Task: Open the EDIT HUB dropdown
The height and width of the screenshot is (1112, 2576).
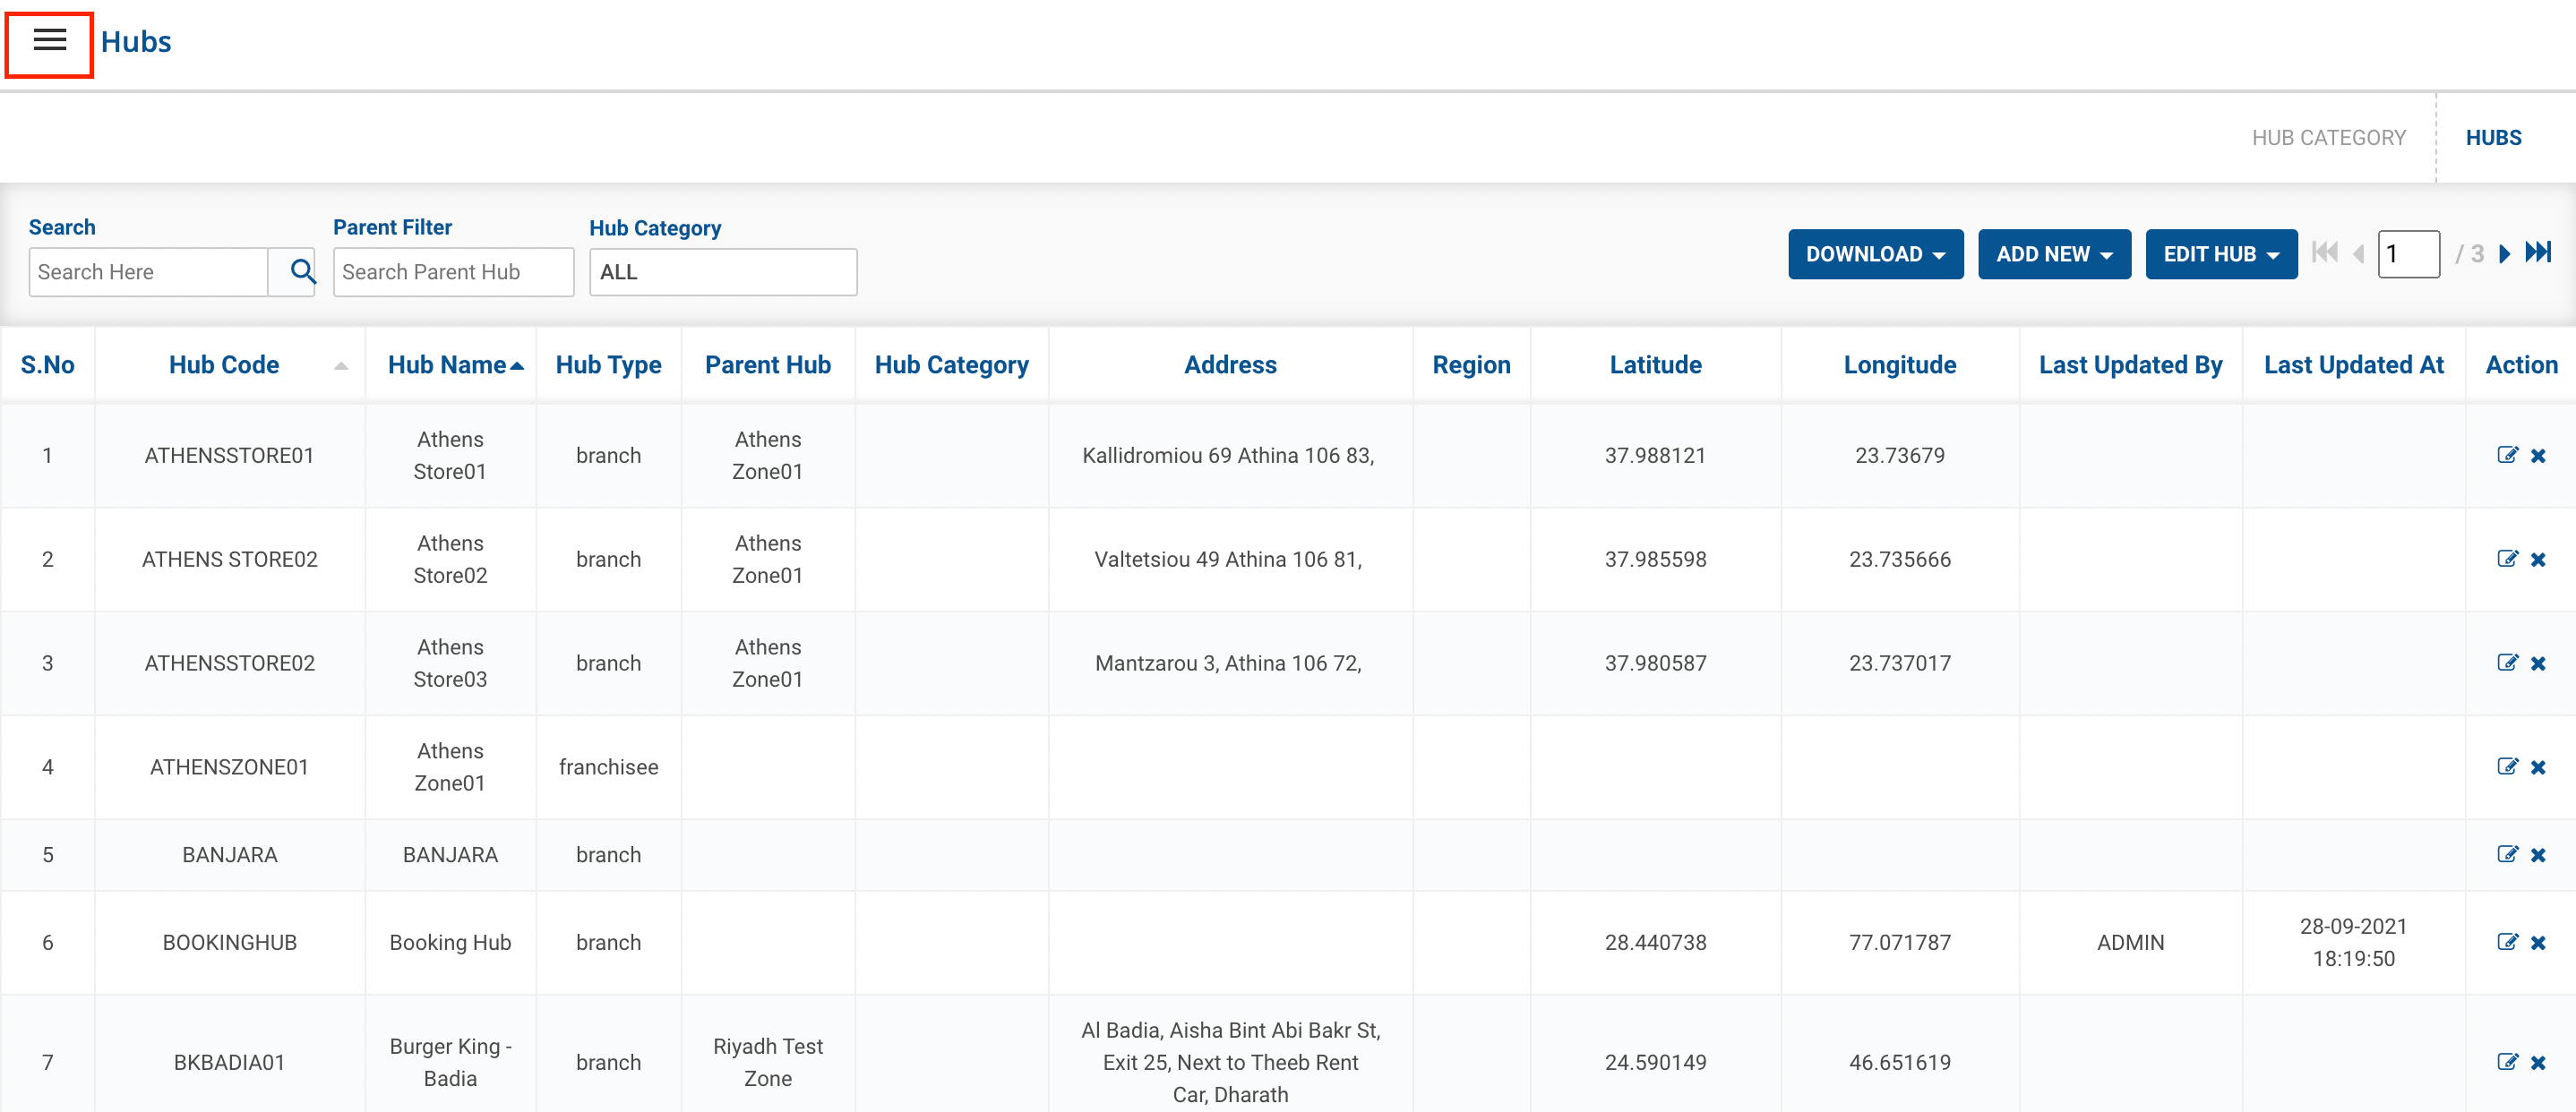Action: click(2220, 254)
